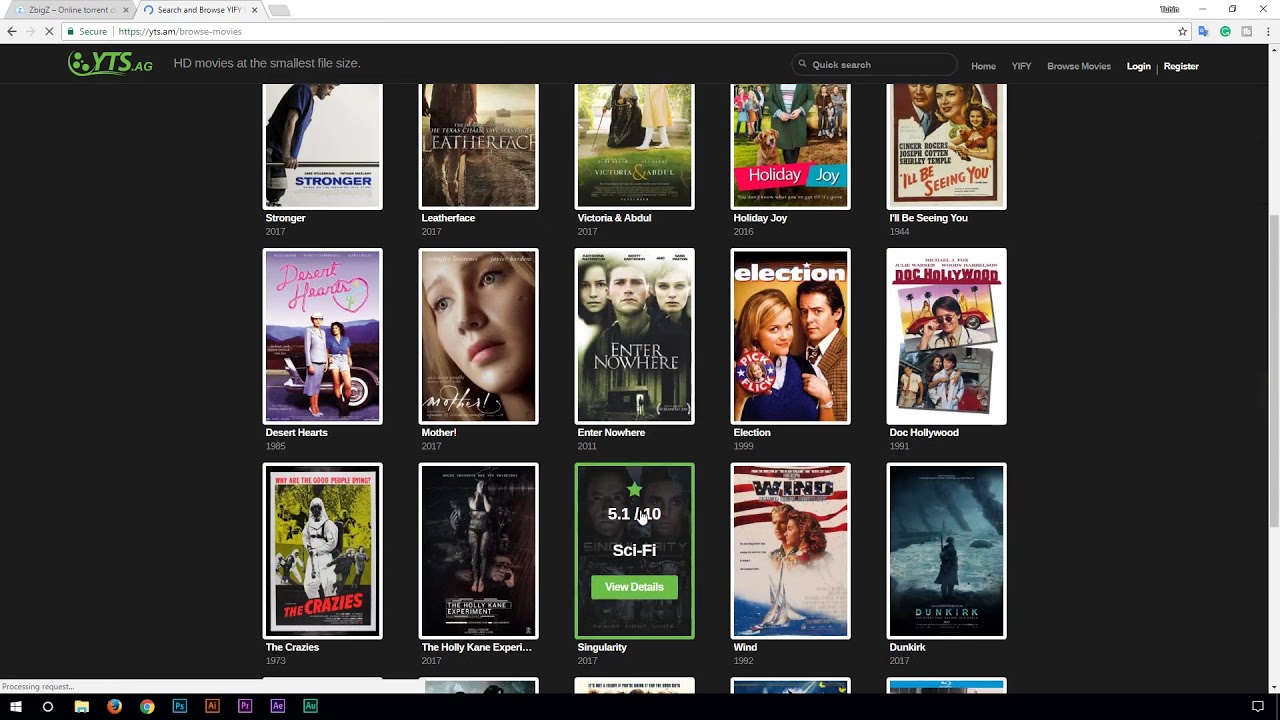Viewport: 1280px width, 720px height.
Task: Open the Leatherface movie poster
Action: [x=478, y=146]
